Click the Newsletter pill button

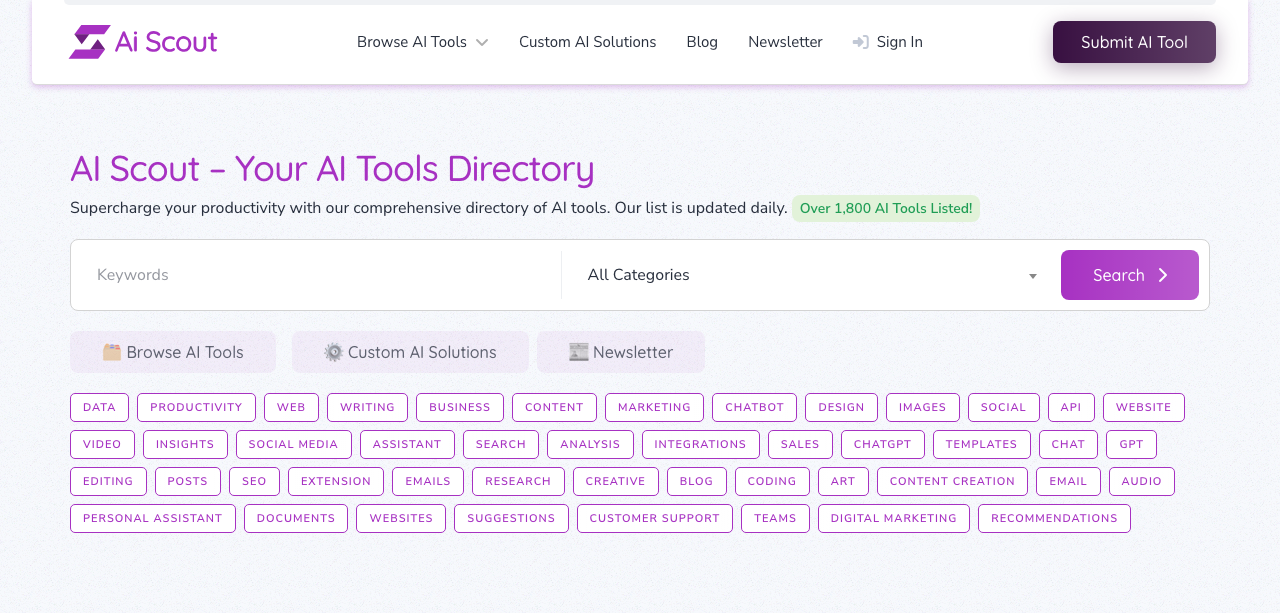tap(621, 352)
